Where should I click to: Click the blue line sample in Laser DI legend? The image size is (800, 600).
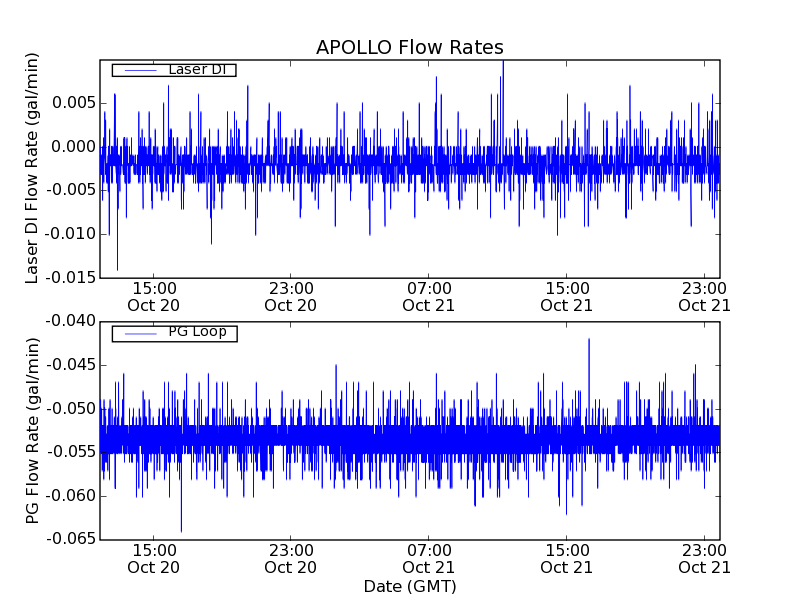click(x=138, y=70)
